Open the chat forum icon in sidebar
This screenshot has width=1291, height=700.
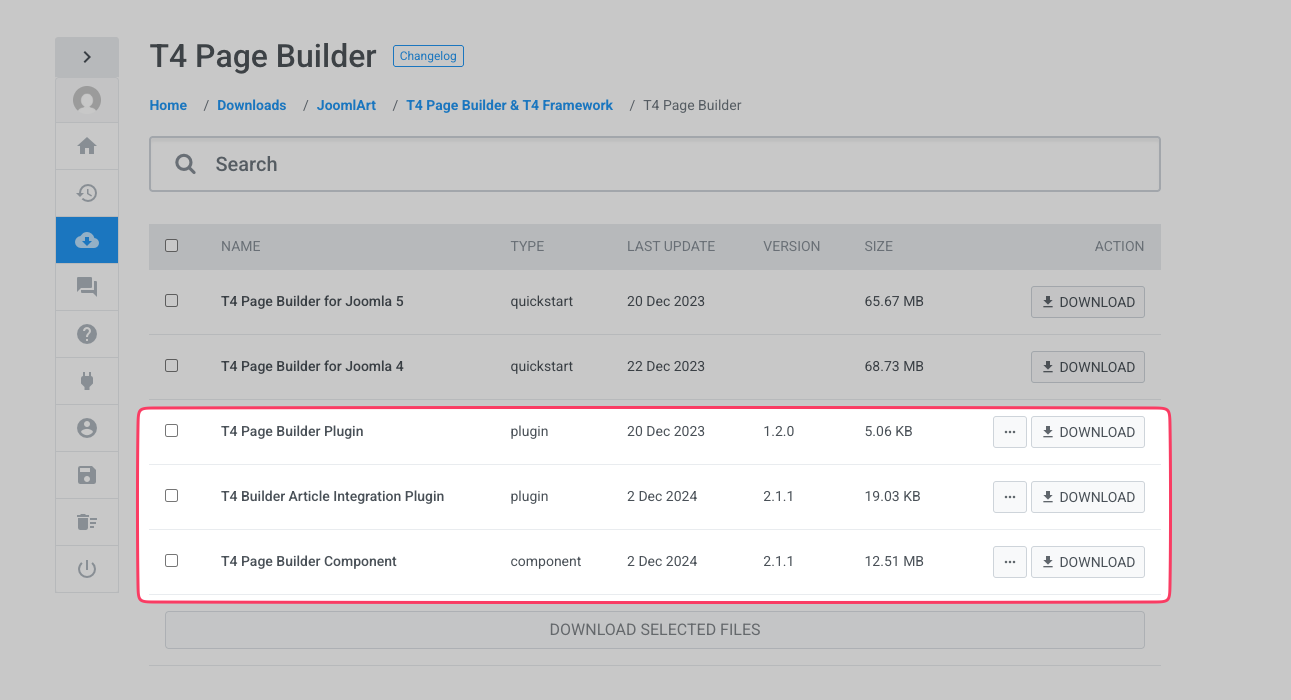[x=87, y=287]
